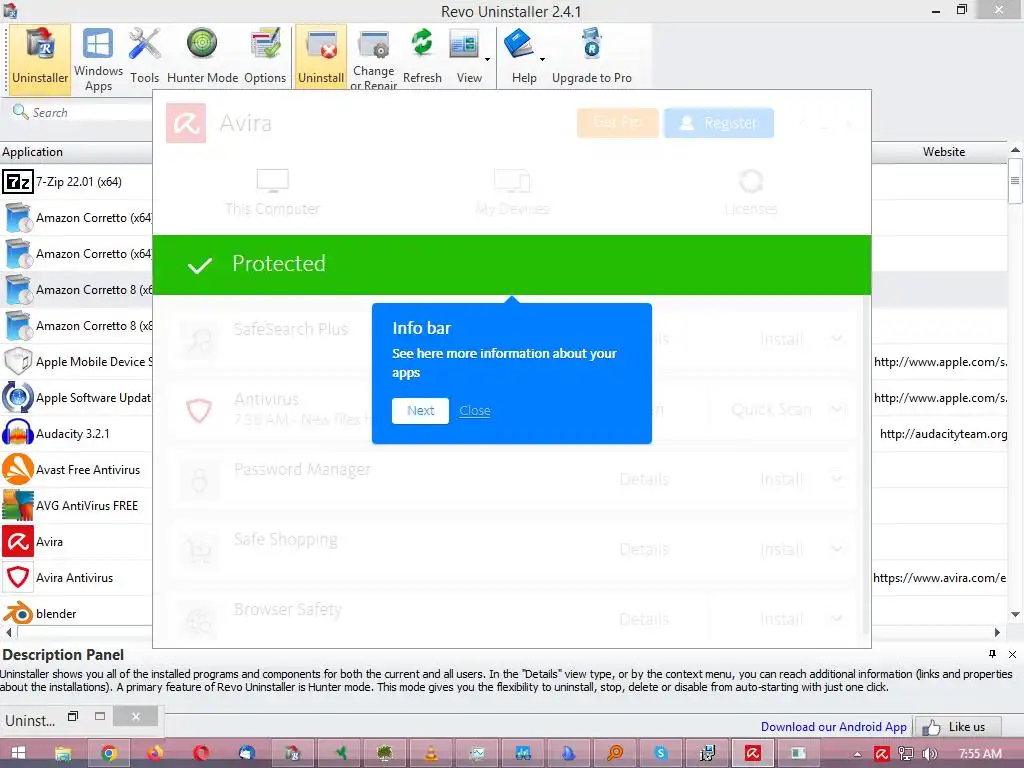Expand the Antivirus Quick Scan chevron in Avira
The width and height of the screenshot is (1024, 768).
click(x=837, y=409)
